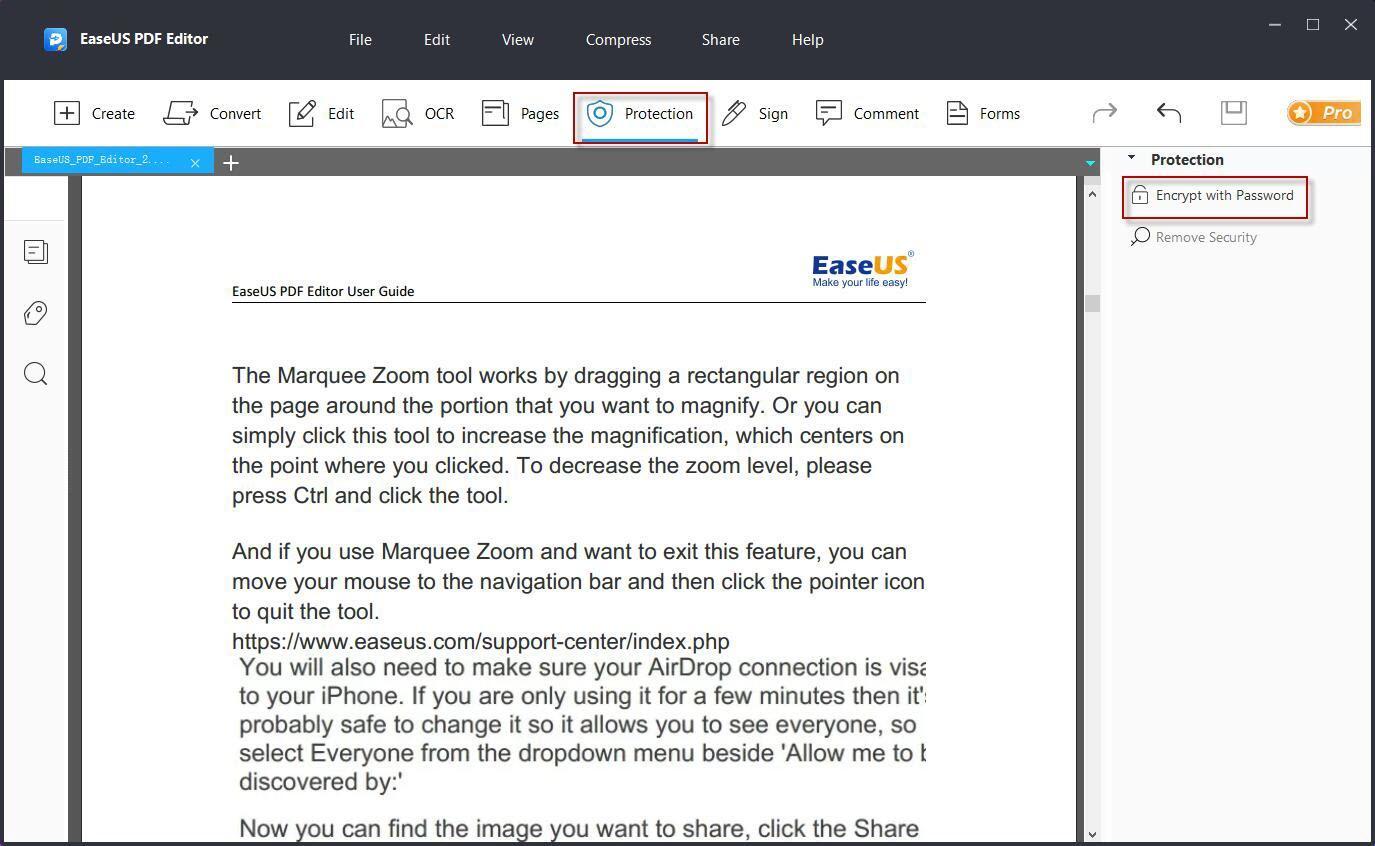
Task: Open the bookmarks sidebar panel icon
Action: point(36,252)
